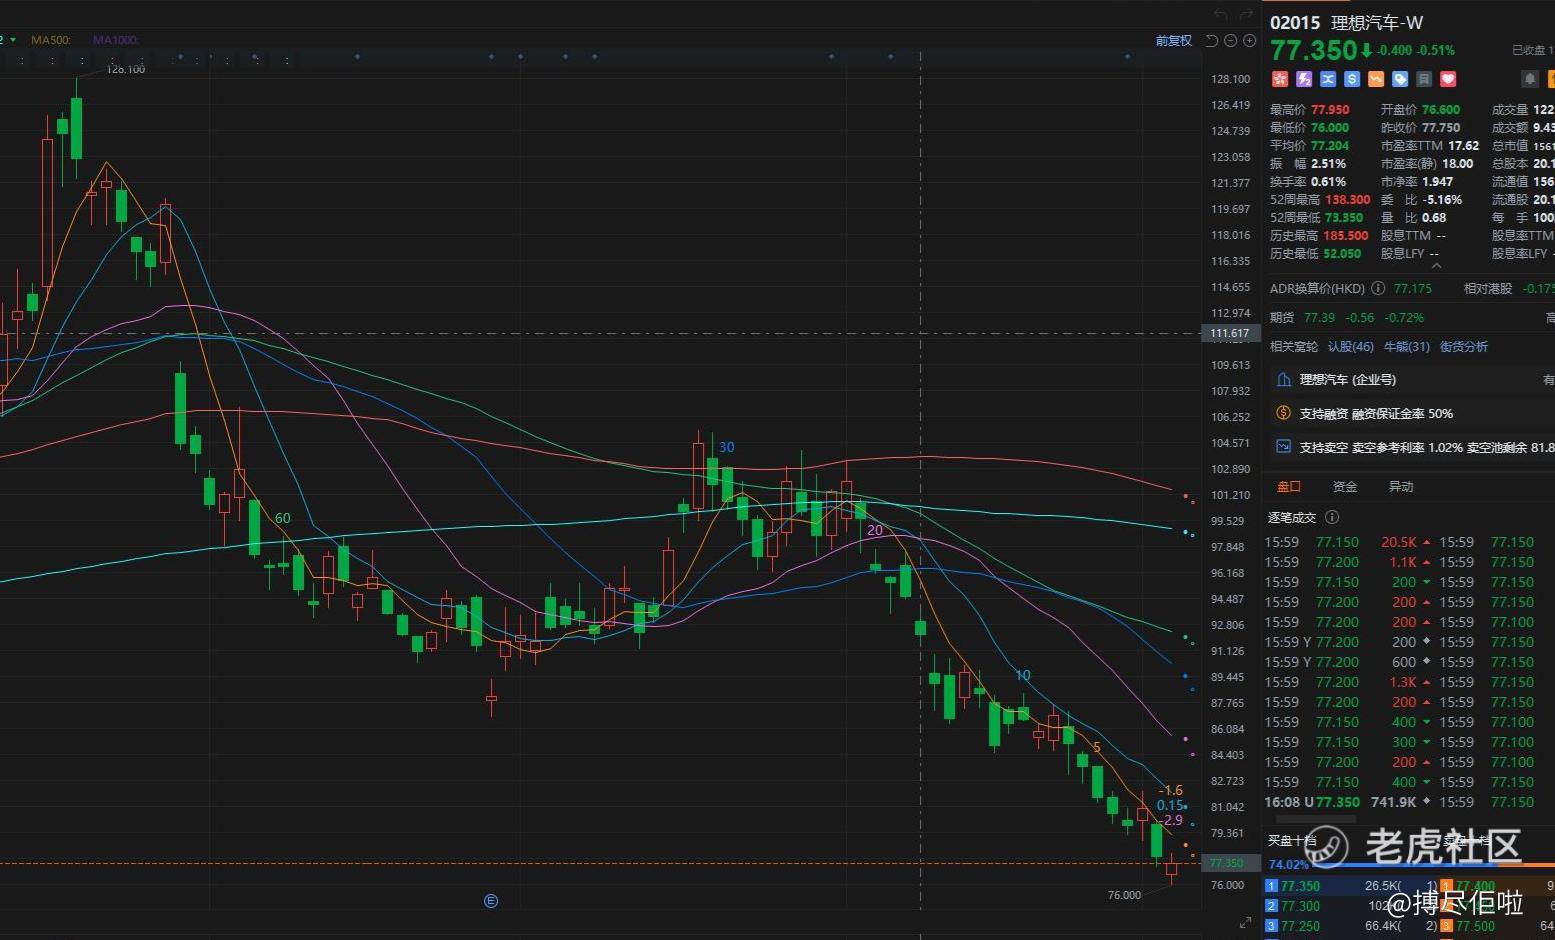Switch to the 异动 tab

pyautogui.click(x=1401, y=487)
